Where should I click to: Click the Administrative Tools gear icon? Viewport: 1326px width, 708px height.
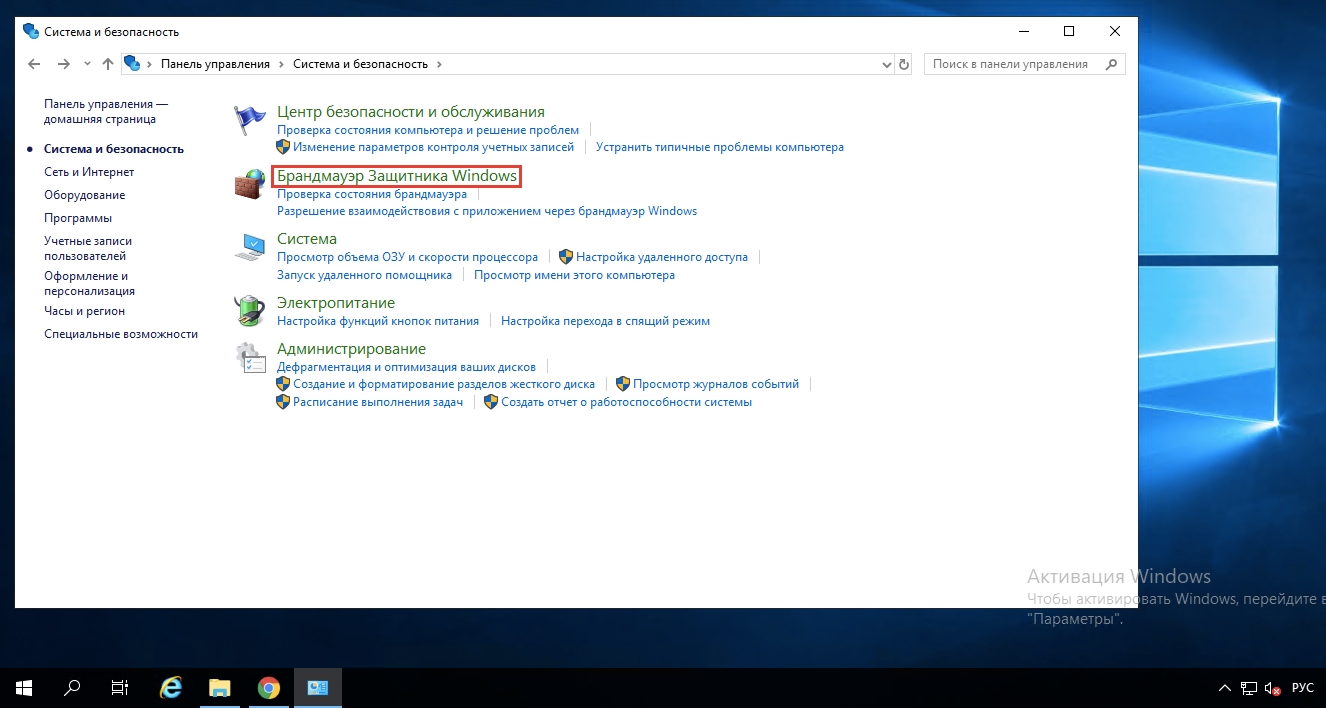coord(249,358)
